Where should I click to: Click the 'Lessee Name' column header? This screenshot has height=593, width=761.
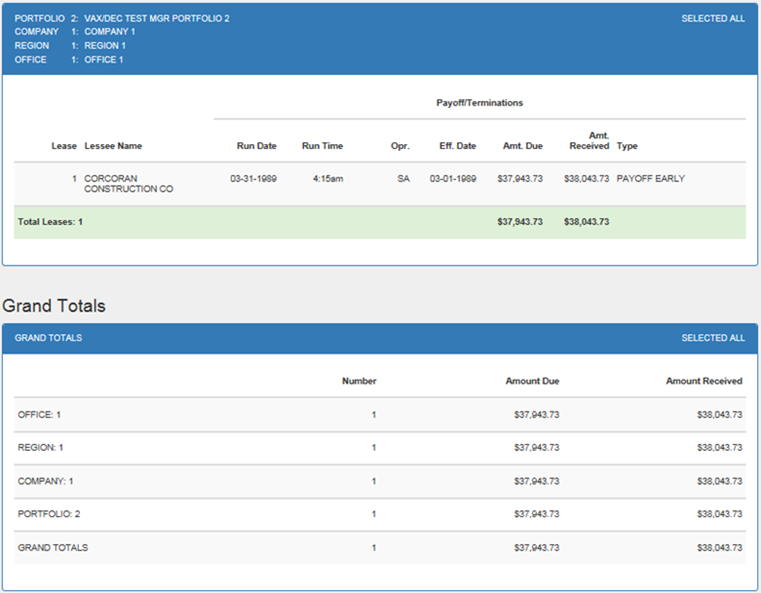pos(113,146)
